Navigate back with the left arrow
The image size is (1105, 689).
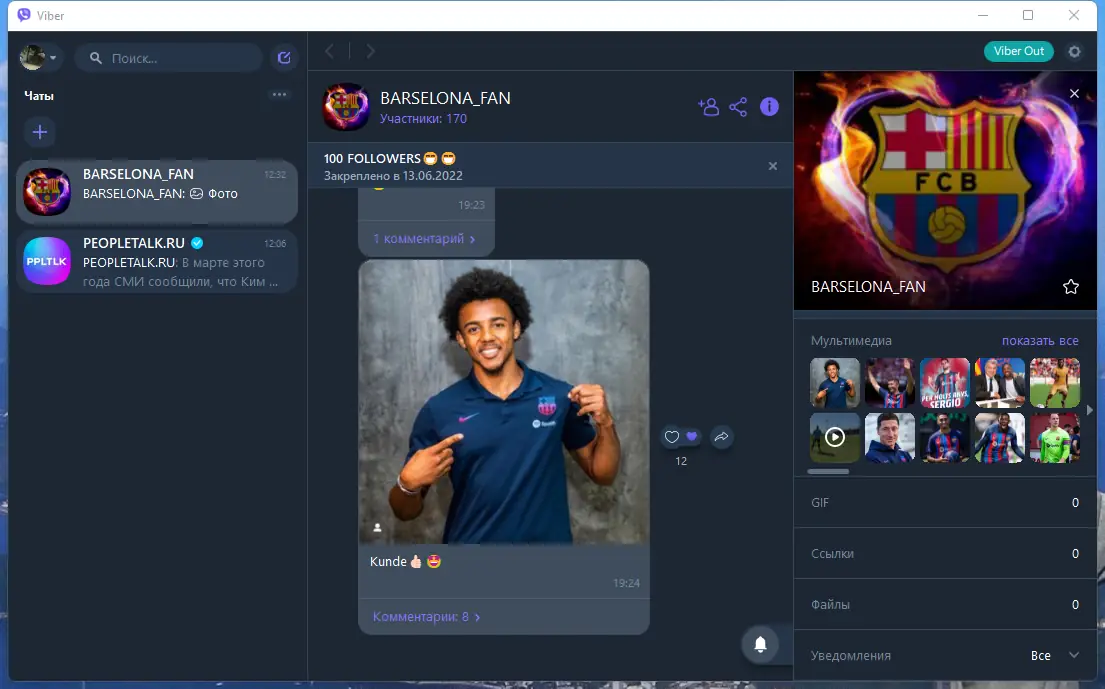pyautogui.click(x=329, y=50)
